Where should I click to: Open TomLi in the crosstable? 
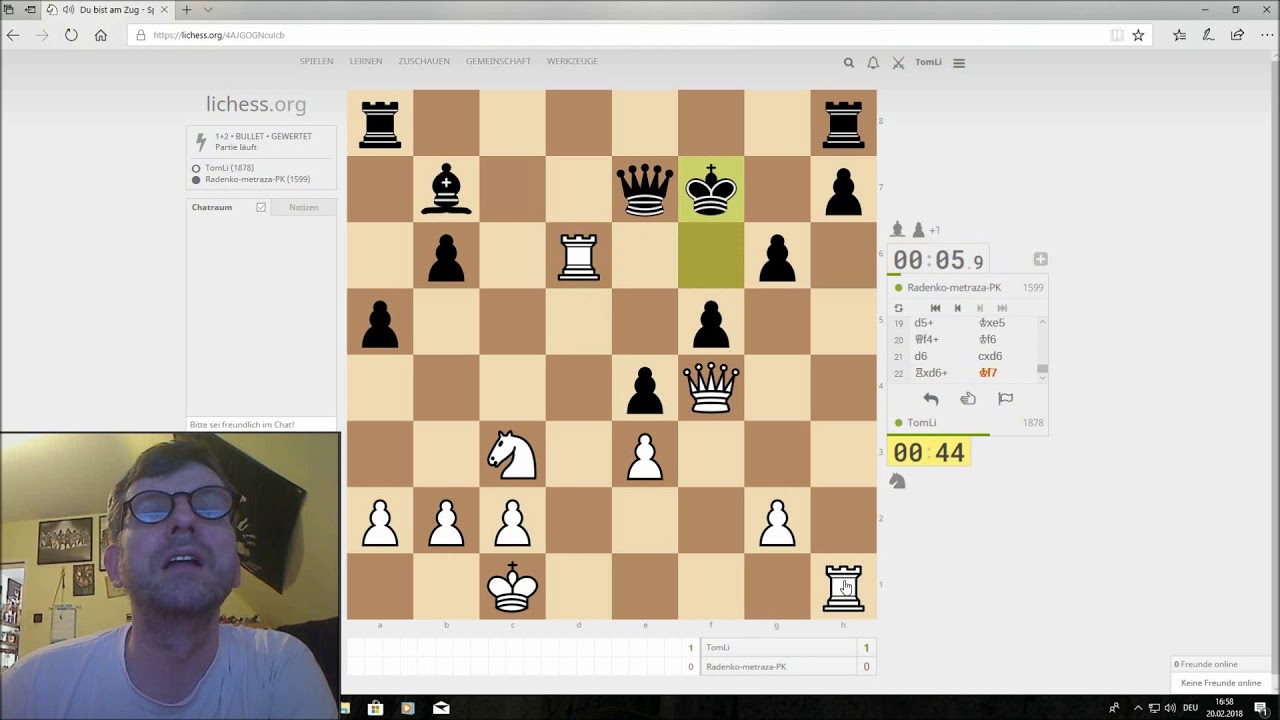(718, 648)
